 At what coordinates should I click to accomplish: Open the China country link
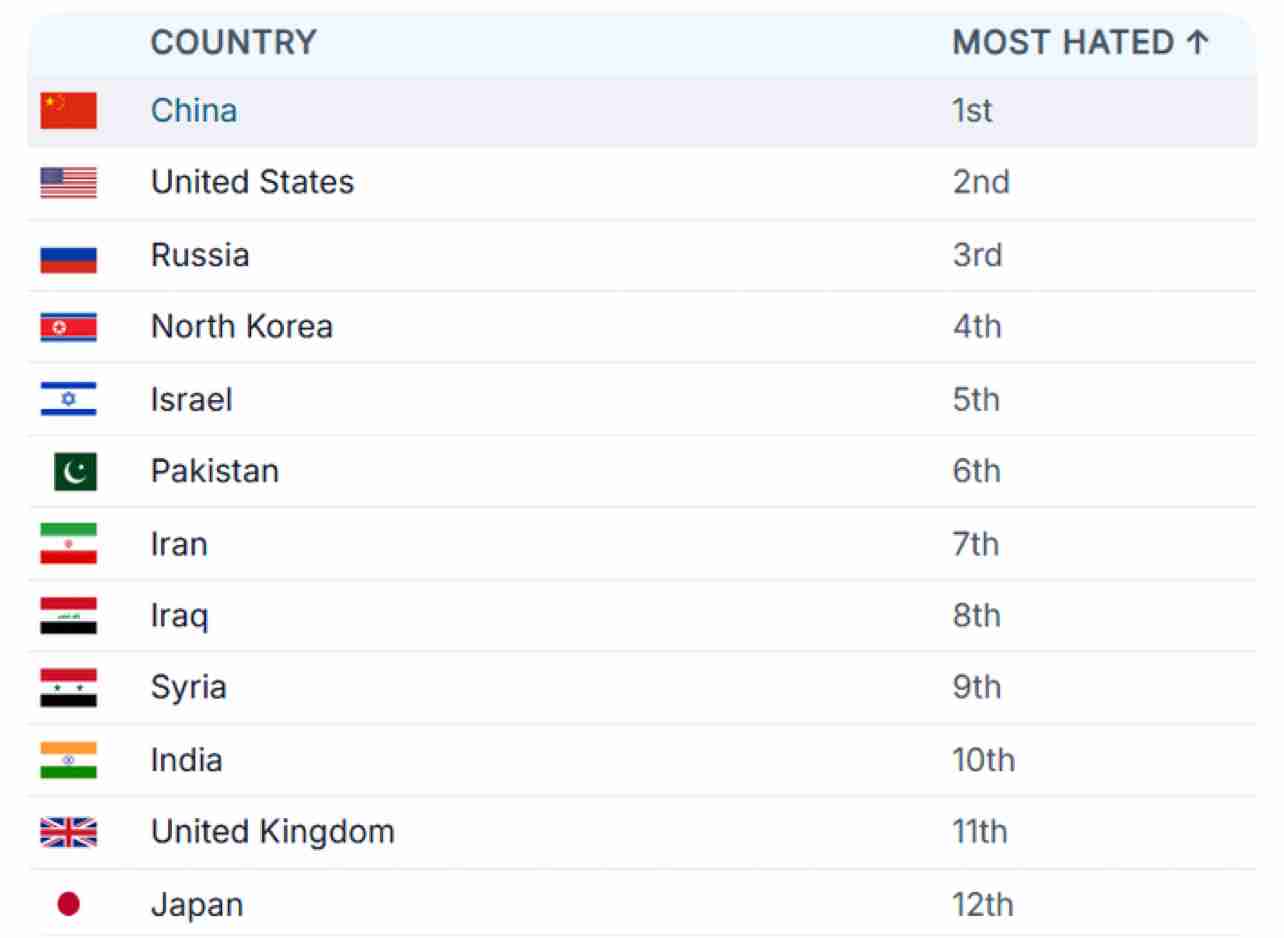pos(194,110)
